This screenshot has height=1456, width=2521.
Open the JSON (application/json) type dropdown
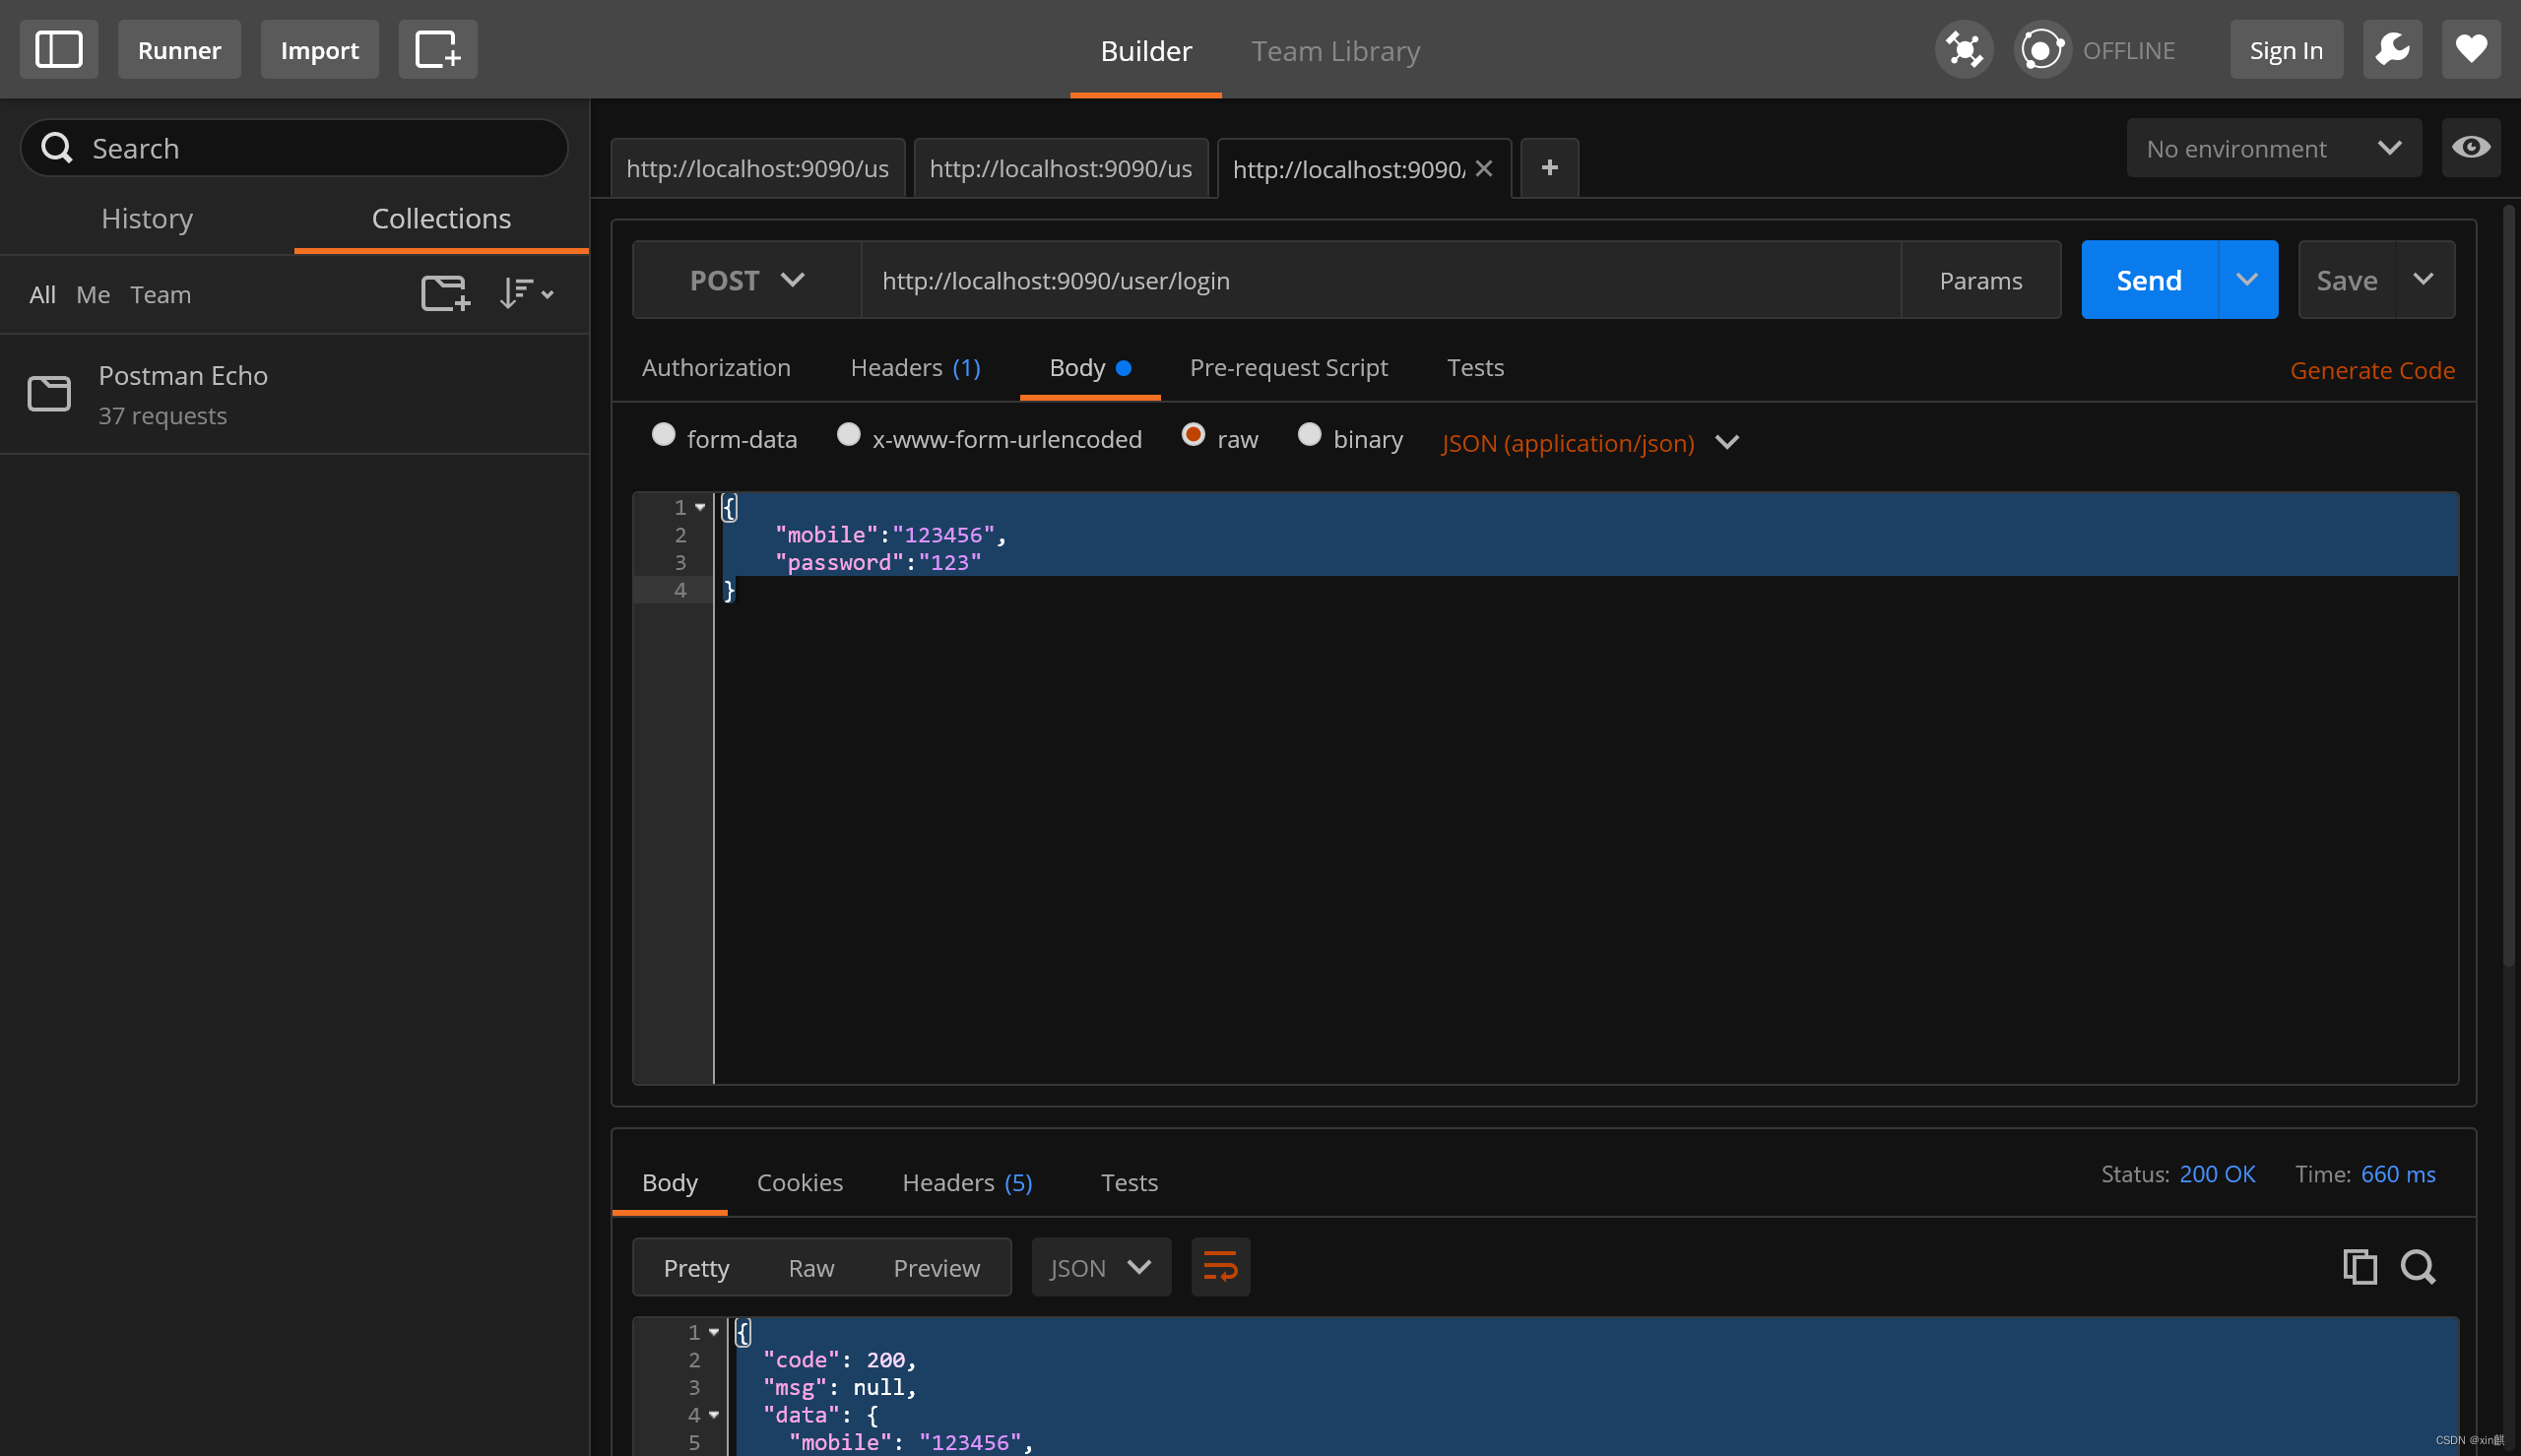click(1588, 443)
